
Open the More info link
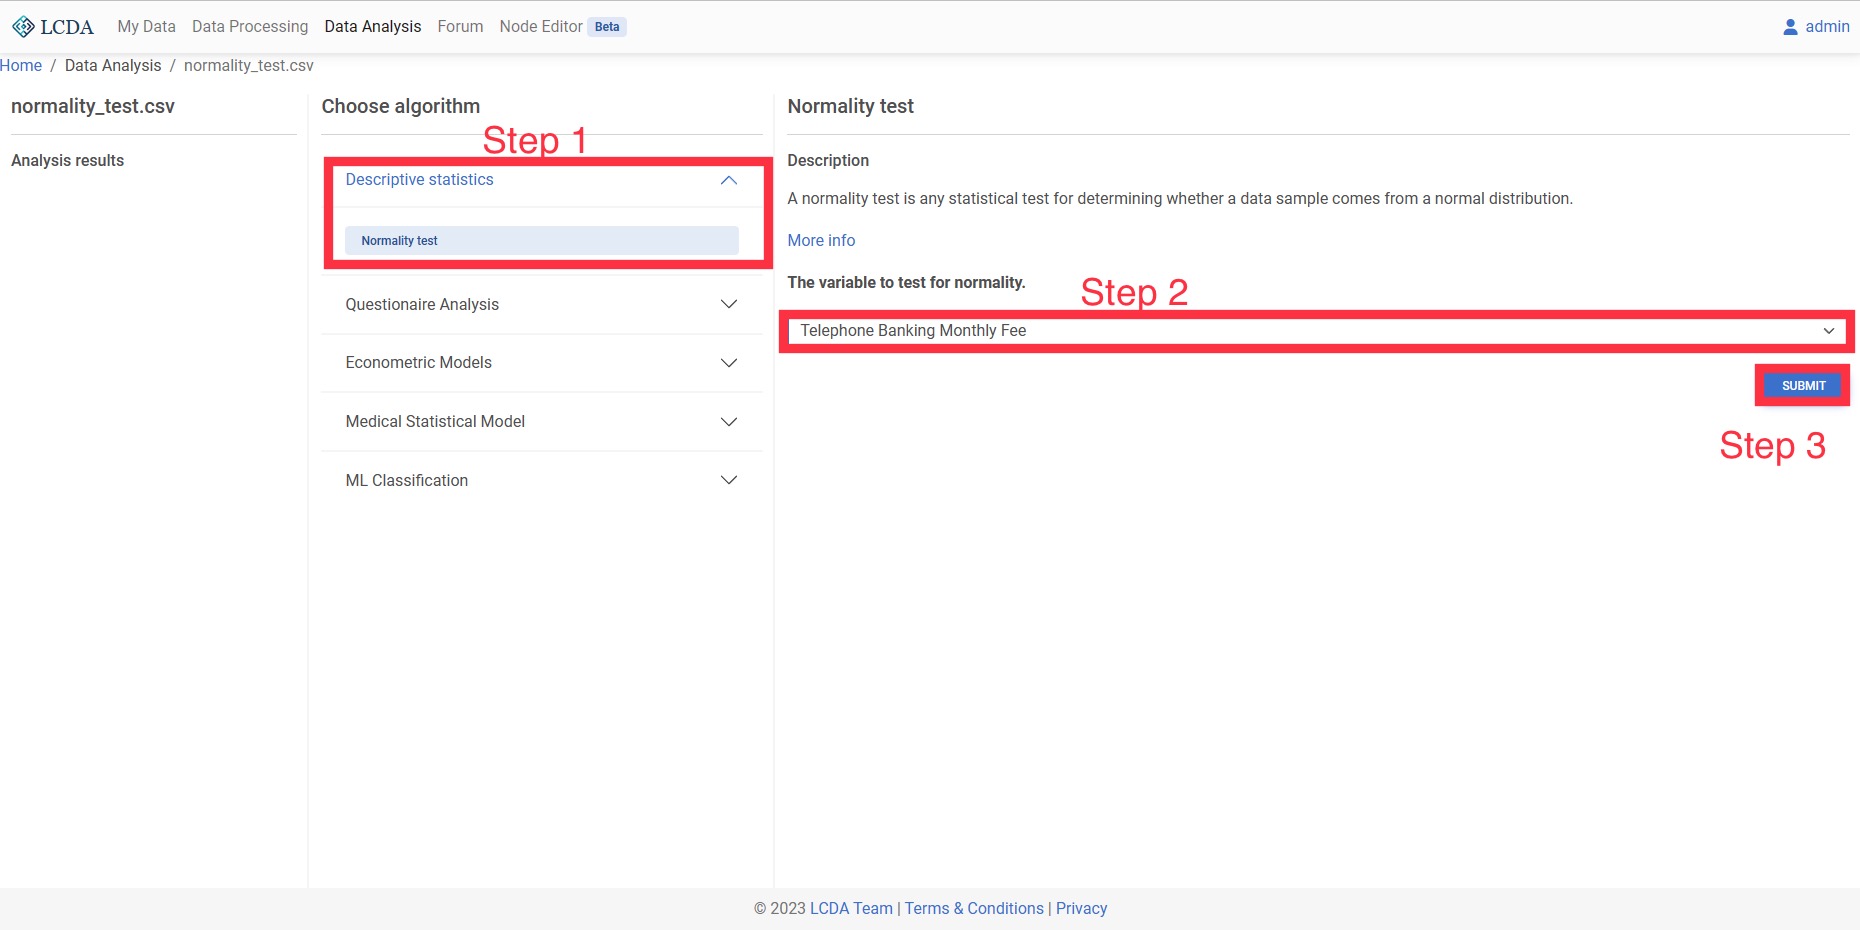[x=821, y=240]
